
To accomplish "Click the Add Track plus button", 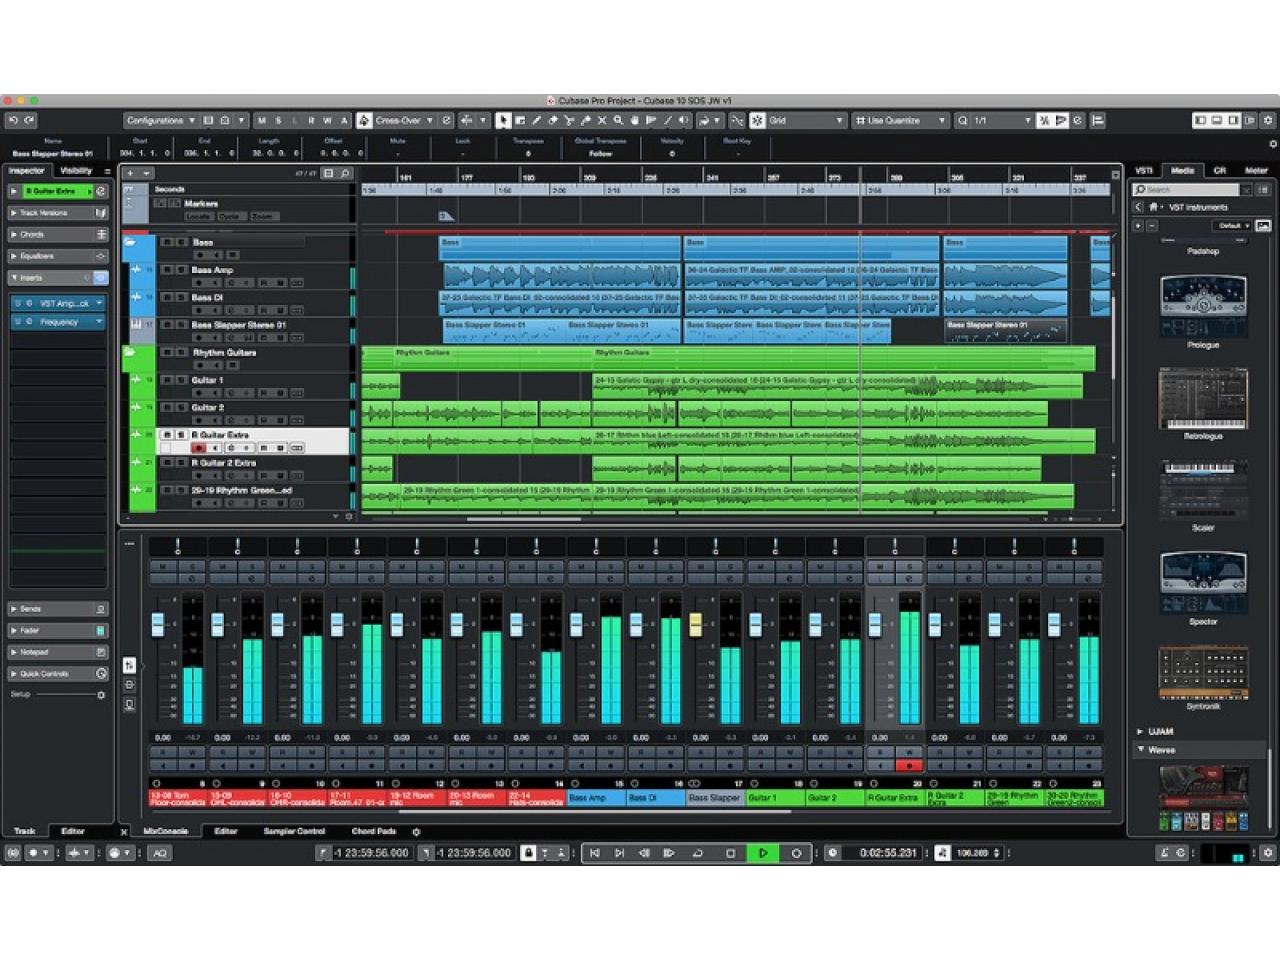I will [129, 173].
